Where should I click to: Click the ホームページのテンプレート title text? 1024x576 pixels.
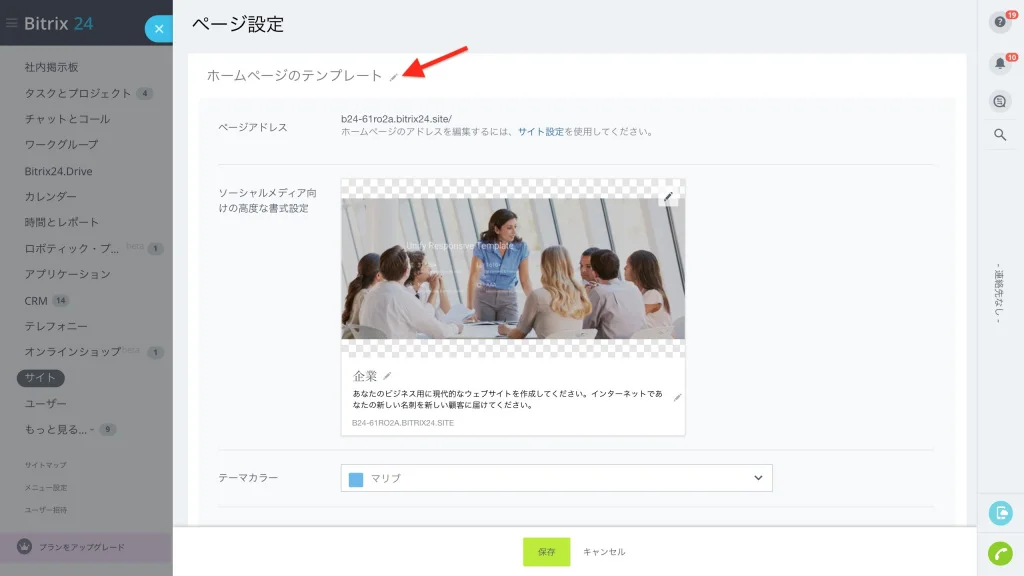coord(295,76)
